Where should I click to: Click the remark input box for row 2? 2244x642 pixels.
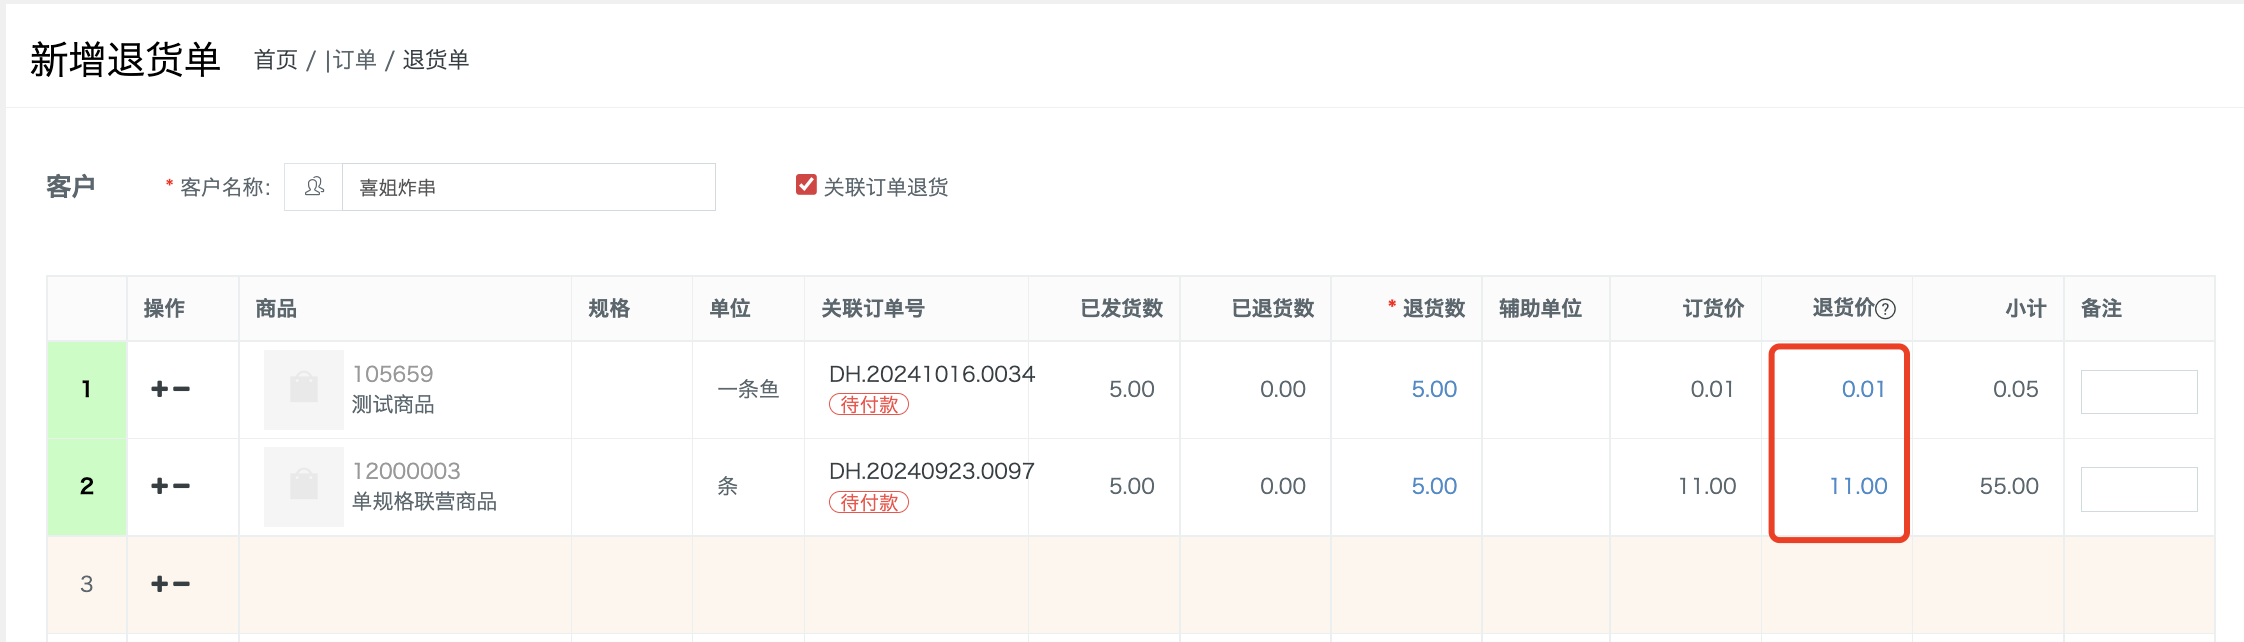(2139, 489)
